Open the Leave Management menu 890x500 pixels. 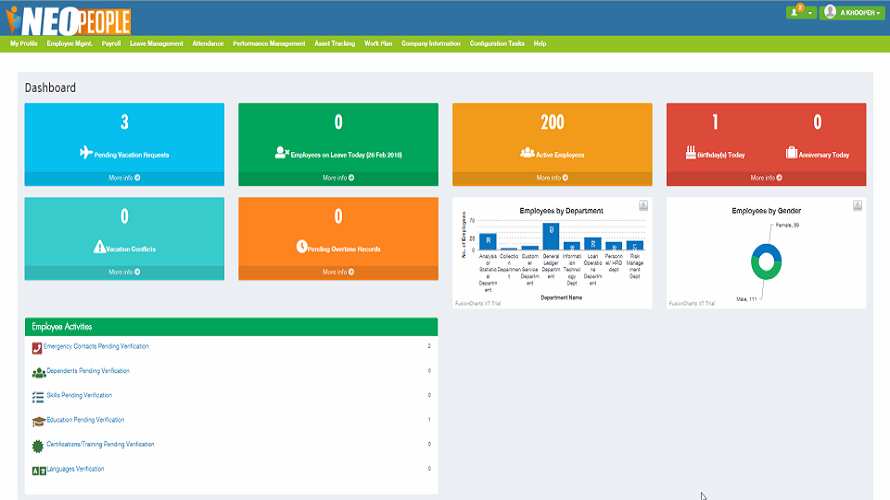(156, 44)
